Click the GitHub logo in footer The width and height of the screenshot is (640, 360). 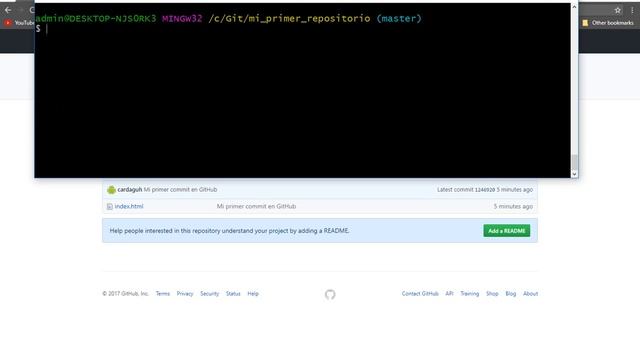pos(330,294)
